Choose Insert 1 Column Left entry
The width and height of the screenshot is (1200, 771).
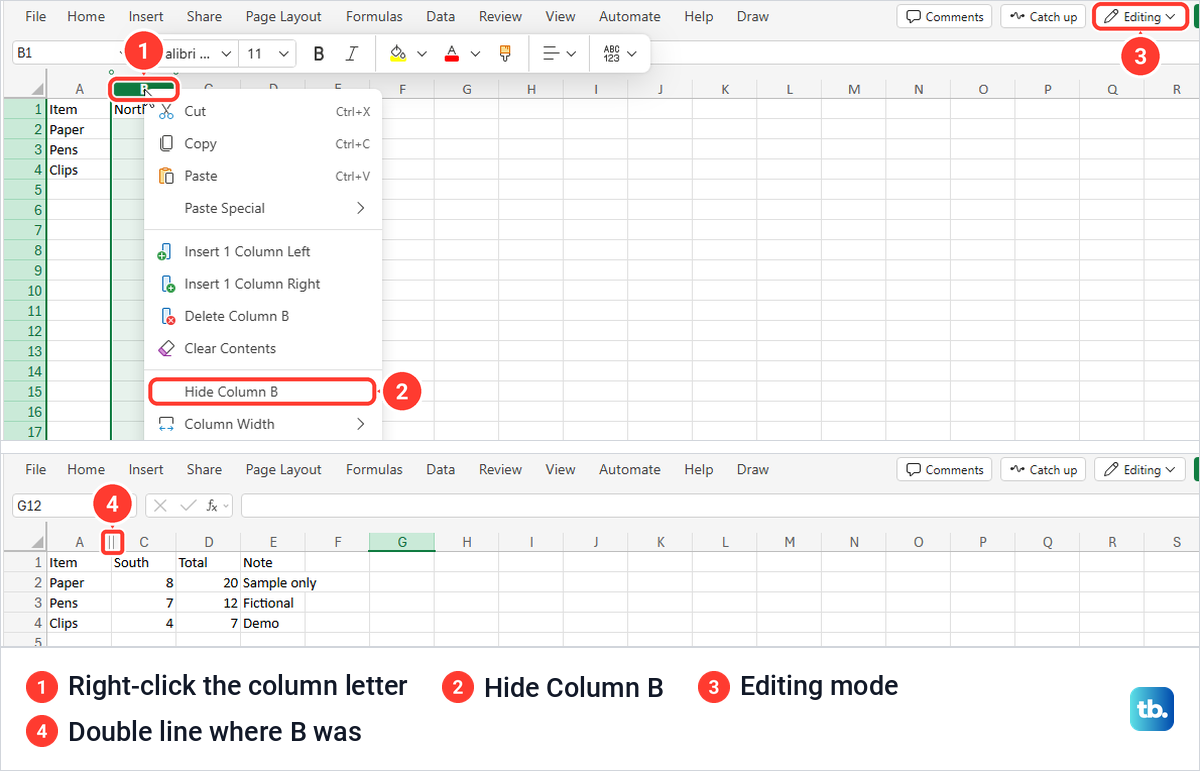(x=263, y=252)
